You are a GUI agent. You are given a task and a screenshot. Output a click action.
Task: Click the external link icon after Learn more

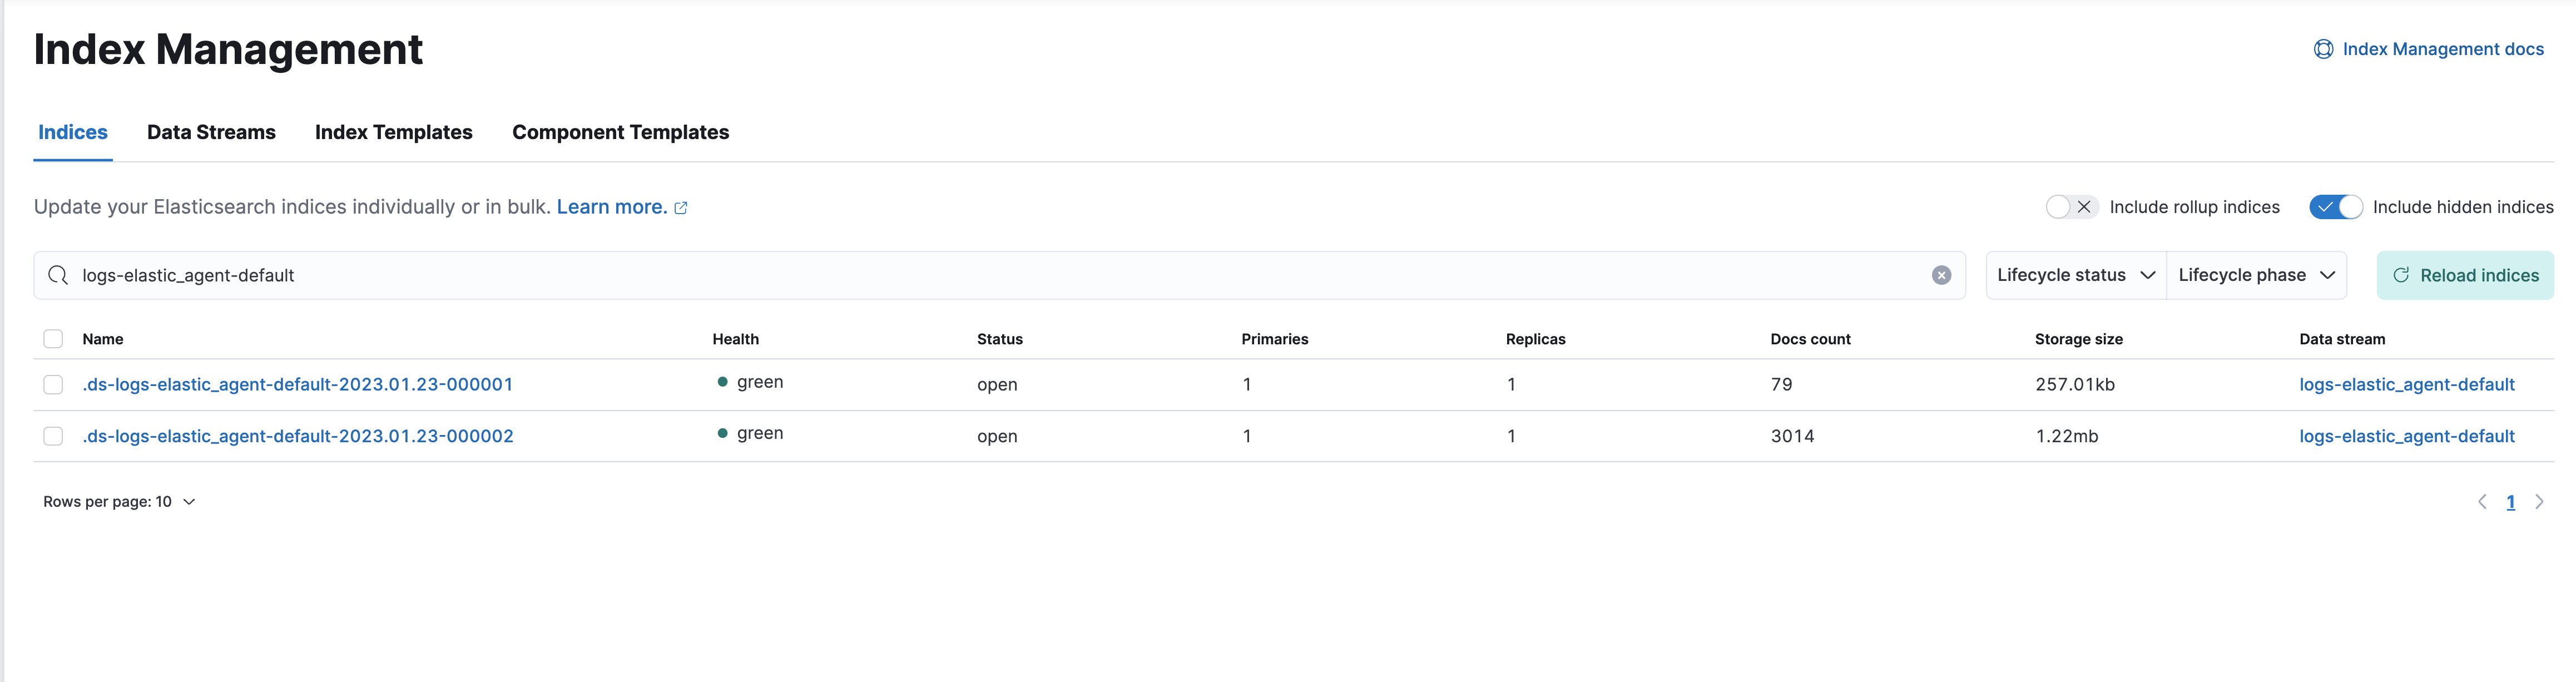click(682, 207)
